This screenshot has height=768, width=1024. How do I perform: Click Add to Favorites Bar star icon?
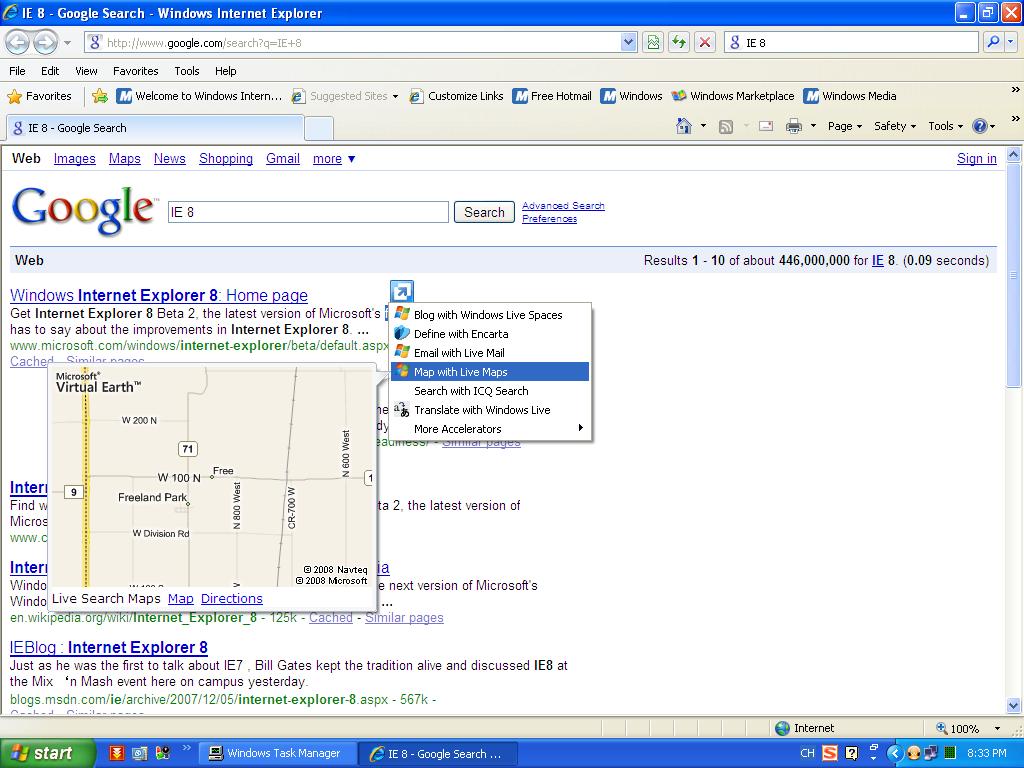[100, 96]
